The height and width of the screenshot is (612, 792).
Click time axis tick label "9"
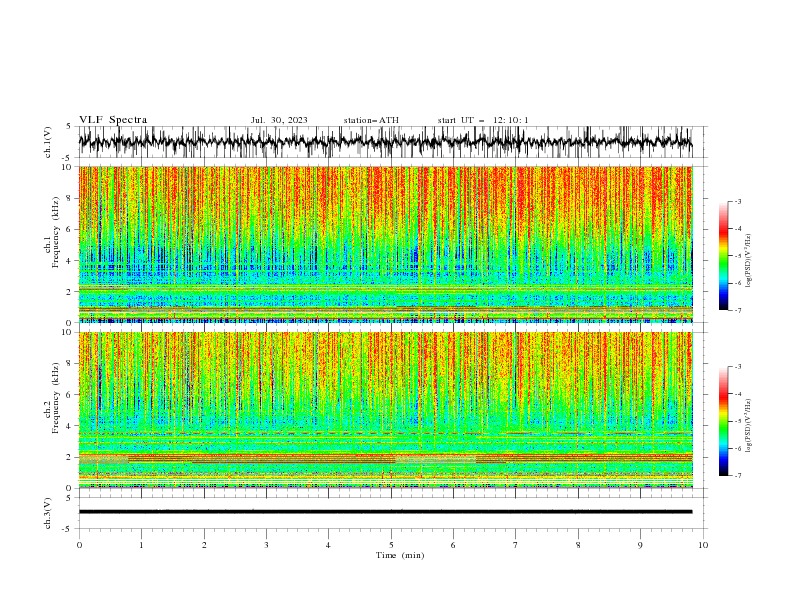640,545
